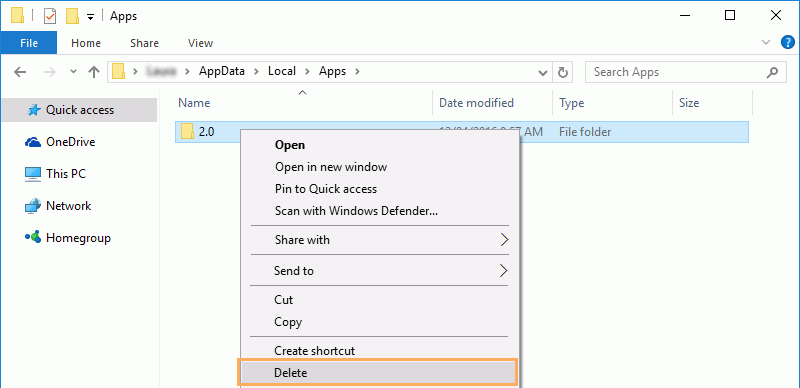The image size is (800, 388).
Task: Select the 2.0 folder icon
Action: pos(187,132)
